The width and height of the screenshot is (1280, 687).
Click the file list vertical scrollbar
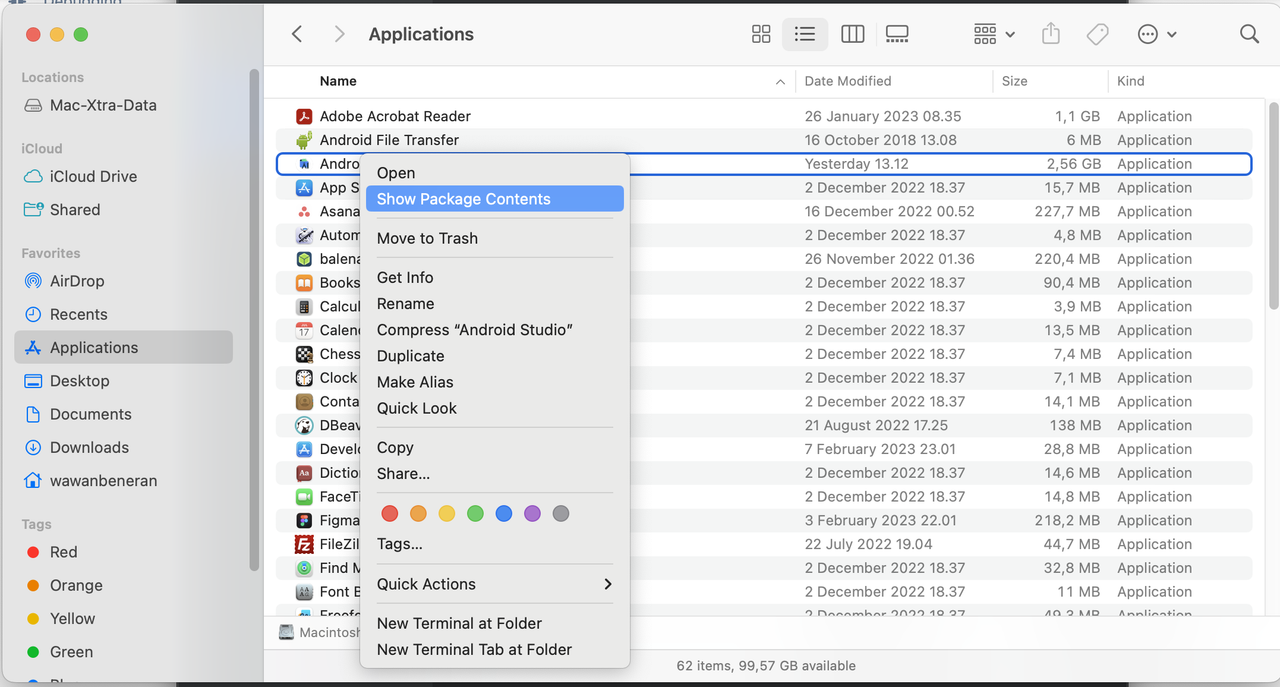coord(1273,205)
